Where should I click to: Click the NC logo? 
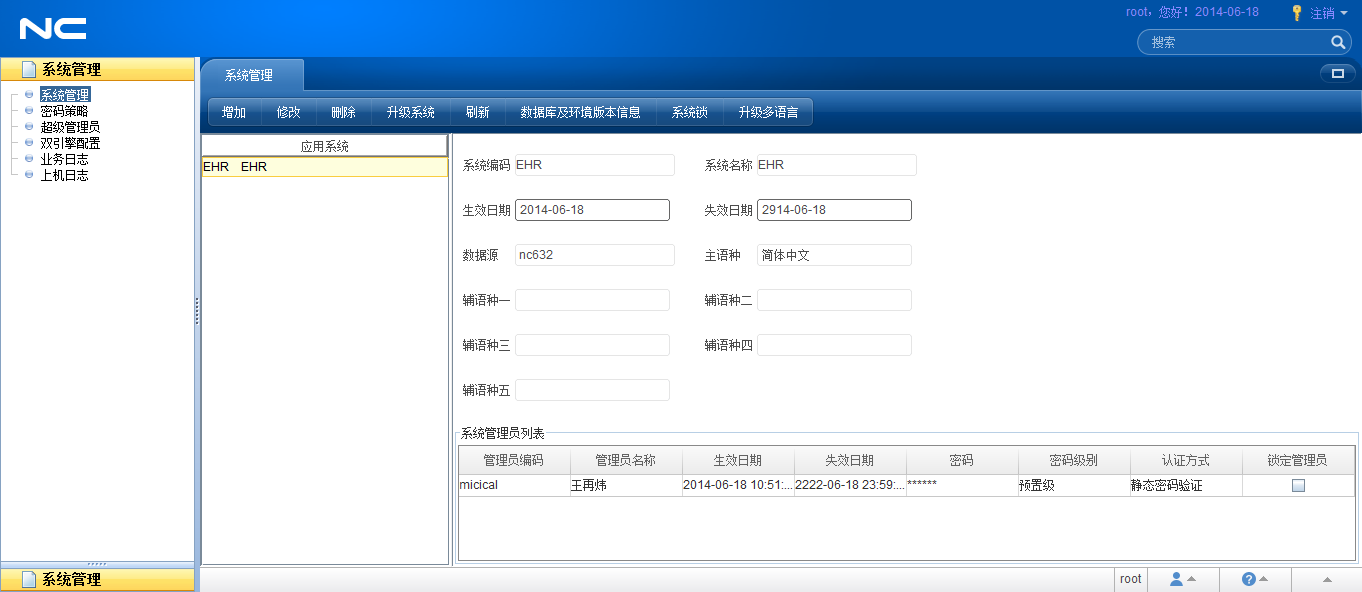coord(53,29)
